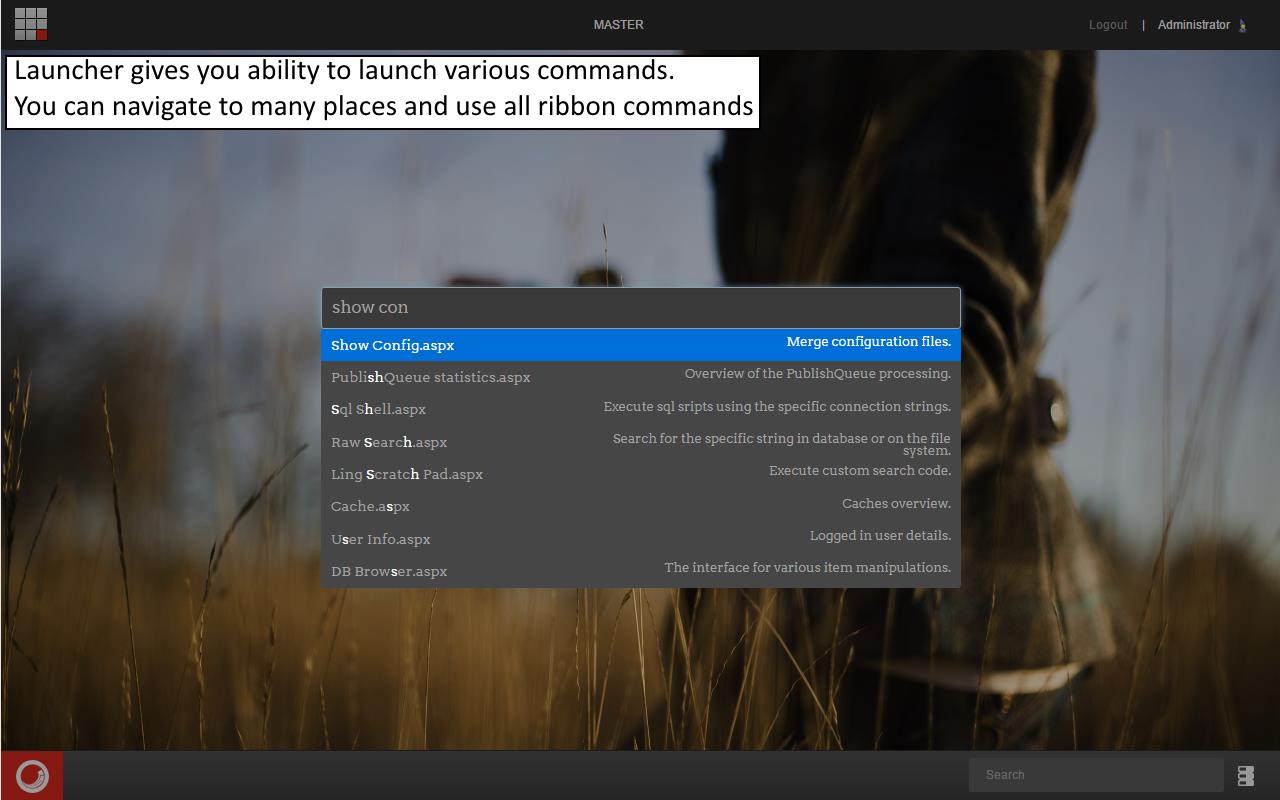Click the Logout link
The height and width of the screenshot is (800, 1280).
point(1108,25)
